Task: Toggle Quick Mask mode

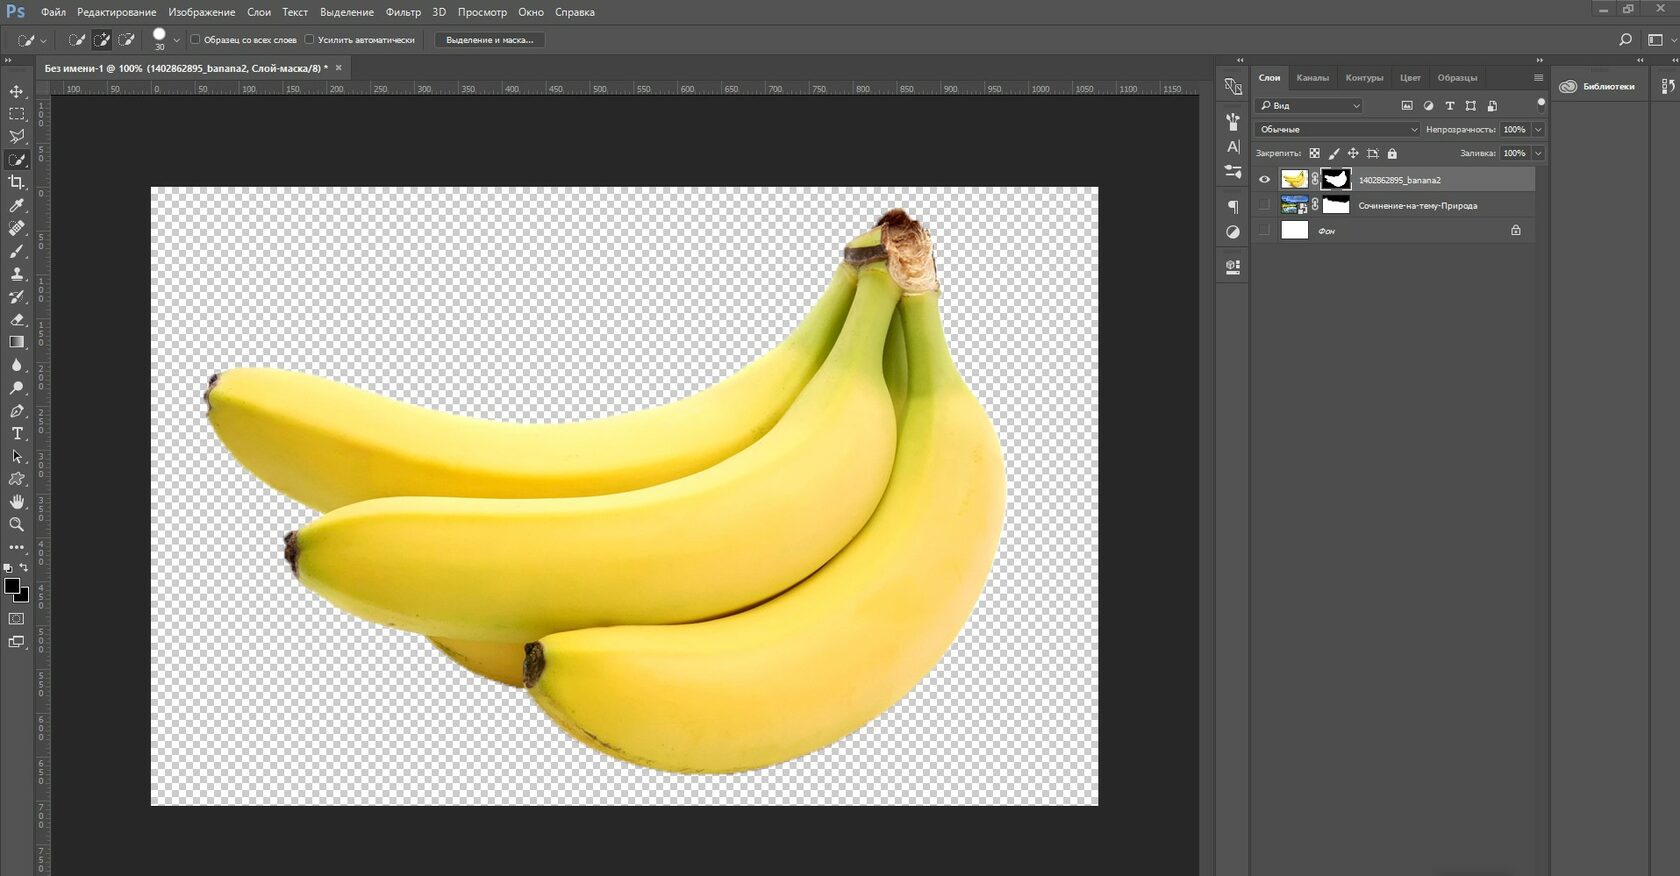Action: pos(17,619)
